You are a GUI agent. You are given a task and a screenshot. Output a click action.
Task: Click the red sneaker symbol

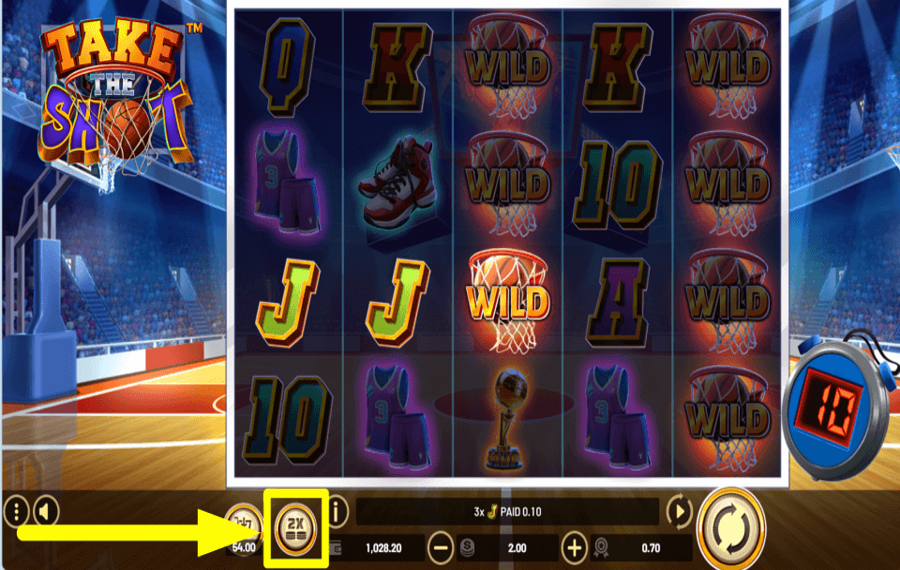[x=398, y=183]
